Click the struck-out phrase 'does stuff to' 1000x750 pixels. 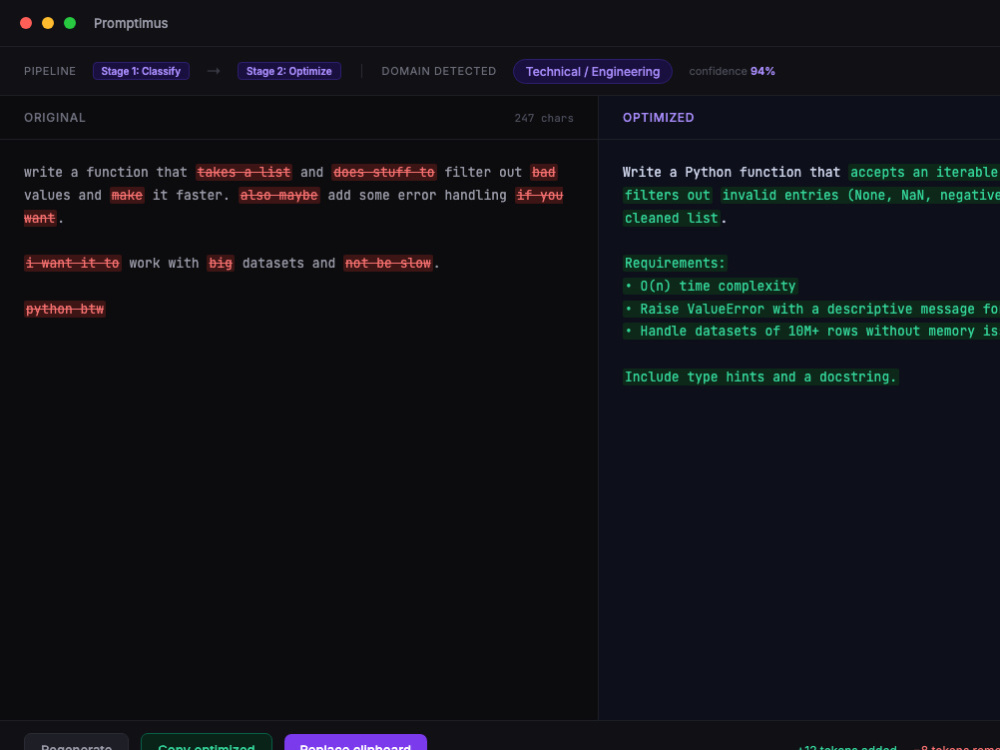[x=384, y=172]
